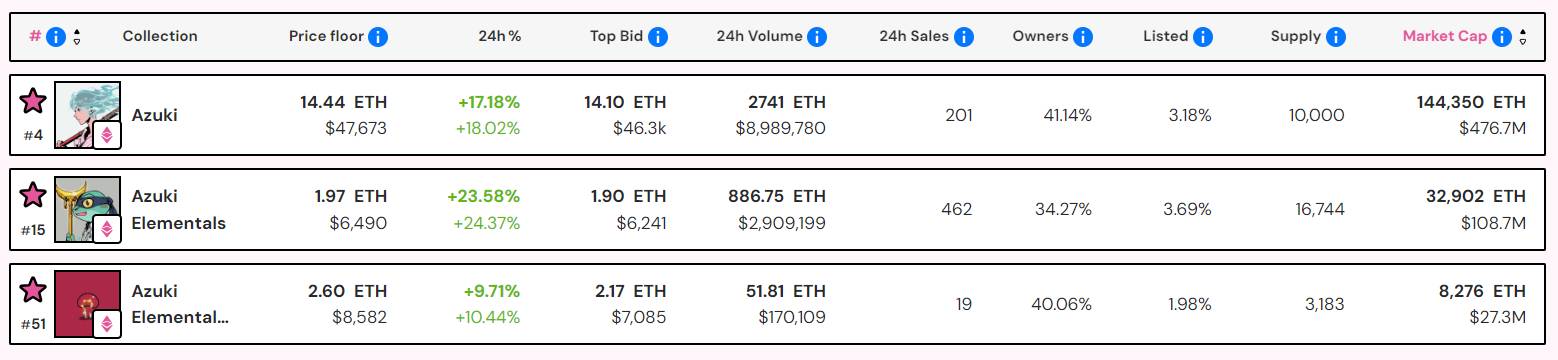
Task: Sort by rank using # column arrows
Action: pyautogui.click(x=77, y=37)
